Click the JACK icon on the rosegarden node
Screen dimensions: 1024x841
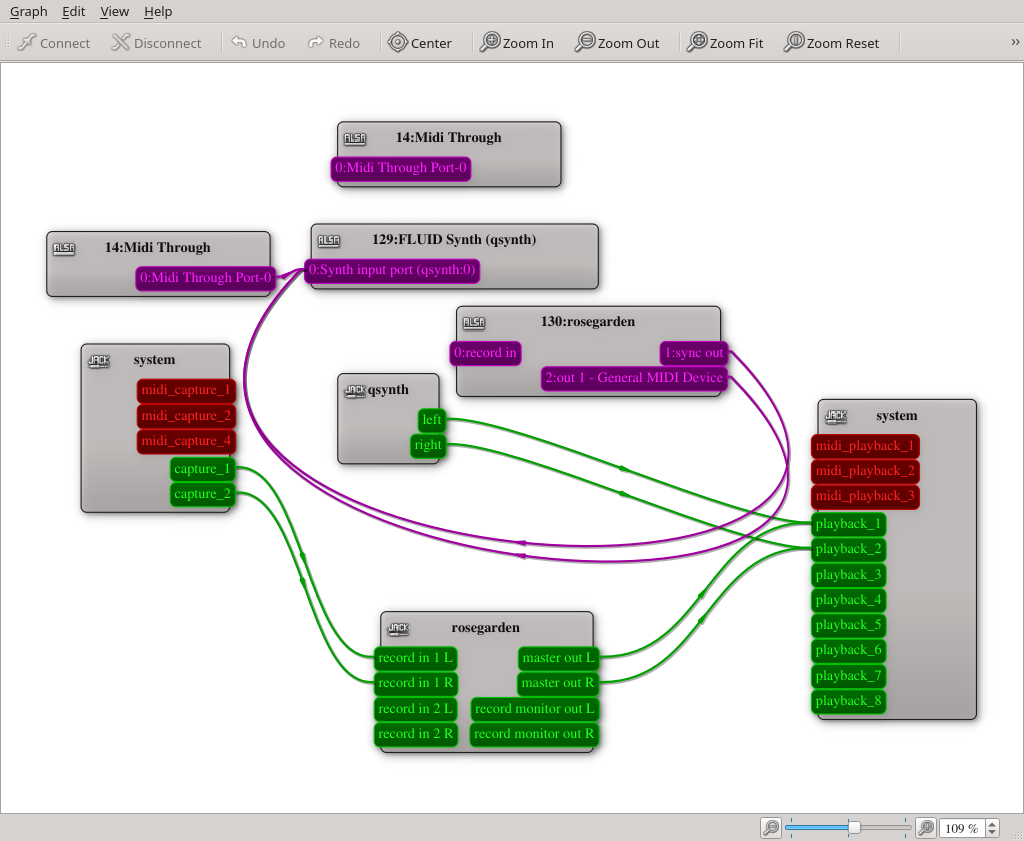click(x=398, y=628)
